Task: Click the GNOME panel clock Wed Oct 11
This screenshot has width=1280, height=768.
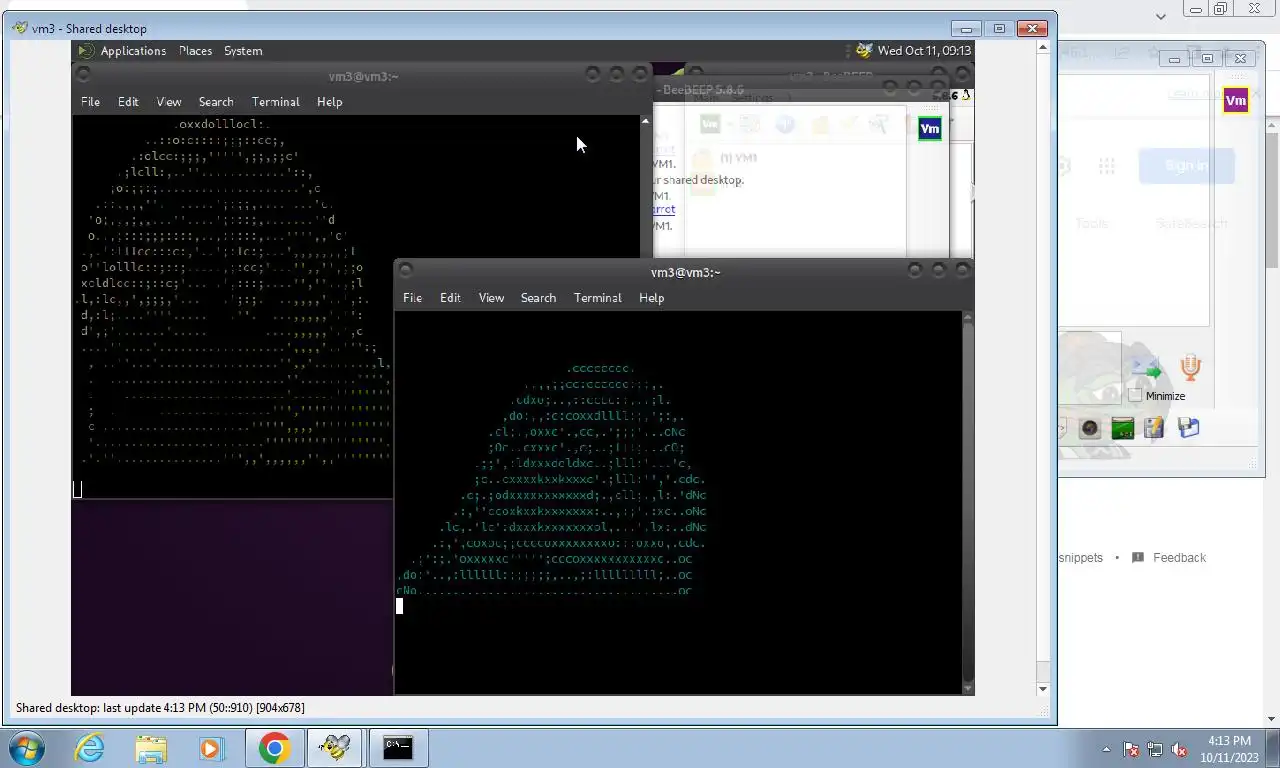Action: 924,51
